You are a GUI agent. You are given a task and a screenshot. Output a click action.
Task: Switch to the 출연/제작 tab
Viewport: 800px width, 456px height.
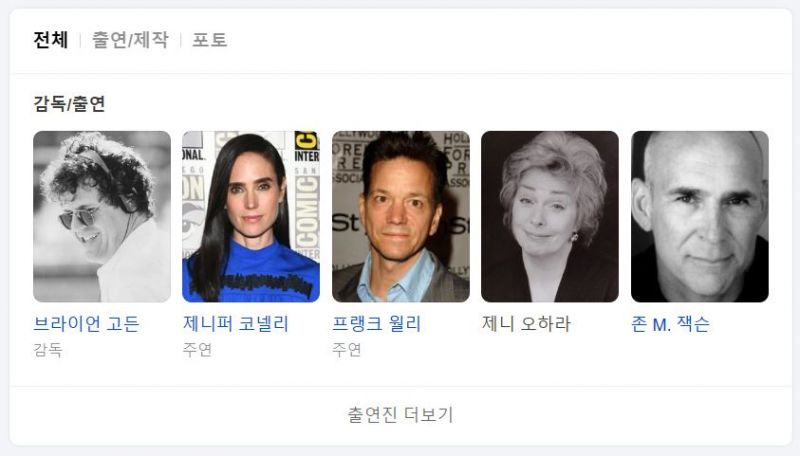pos(130,40)
